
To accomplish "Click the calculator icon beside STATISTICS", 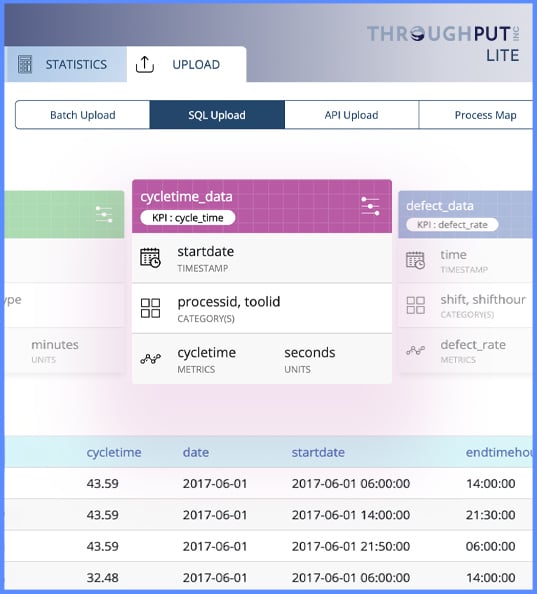I will tap(25, 64).
